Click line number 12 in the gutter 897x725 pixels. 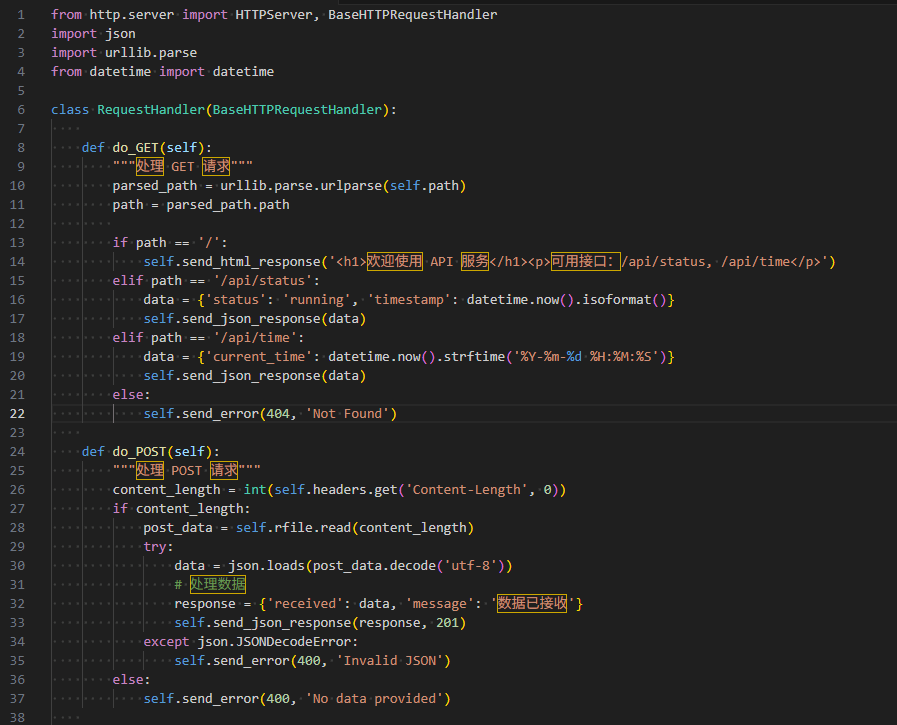17,224
